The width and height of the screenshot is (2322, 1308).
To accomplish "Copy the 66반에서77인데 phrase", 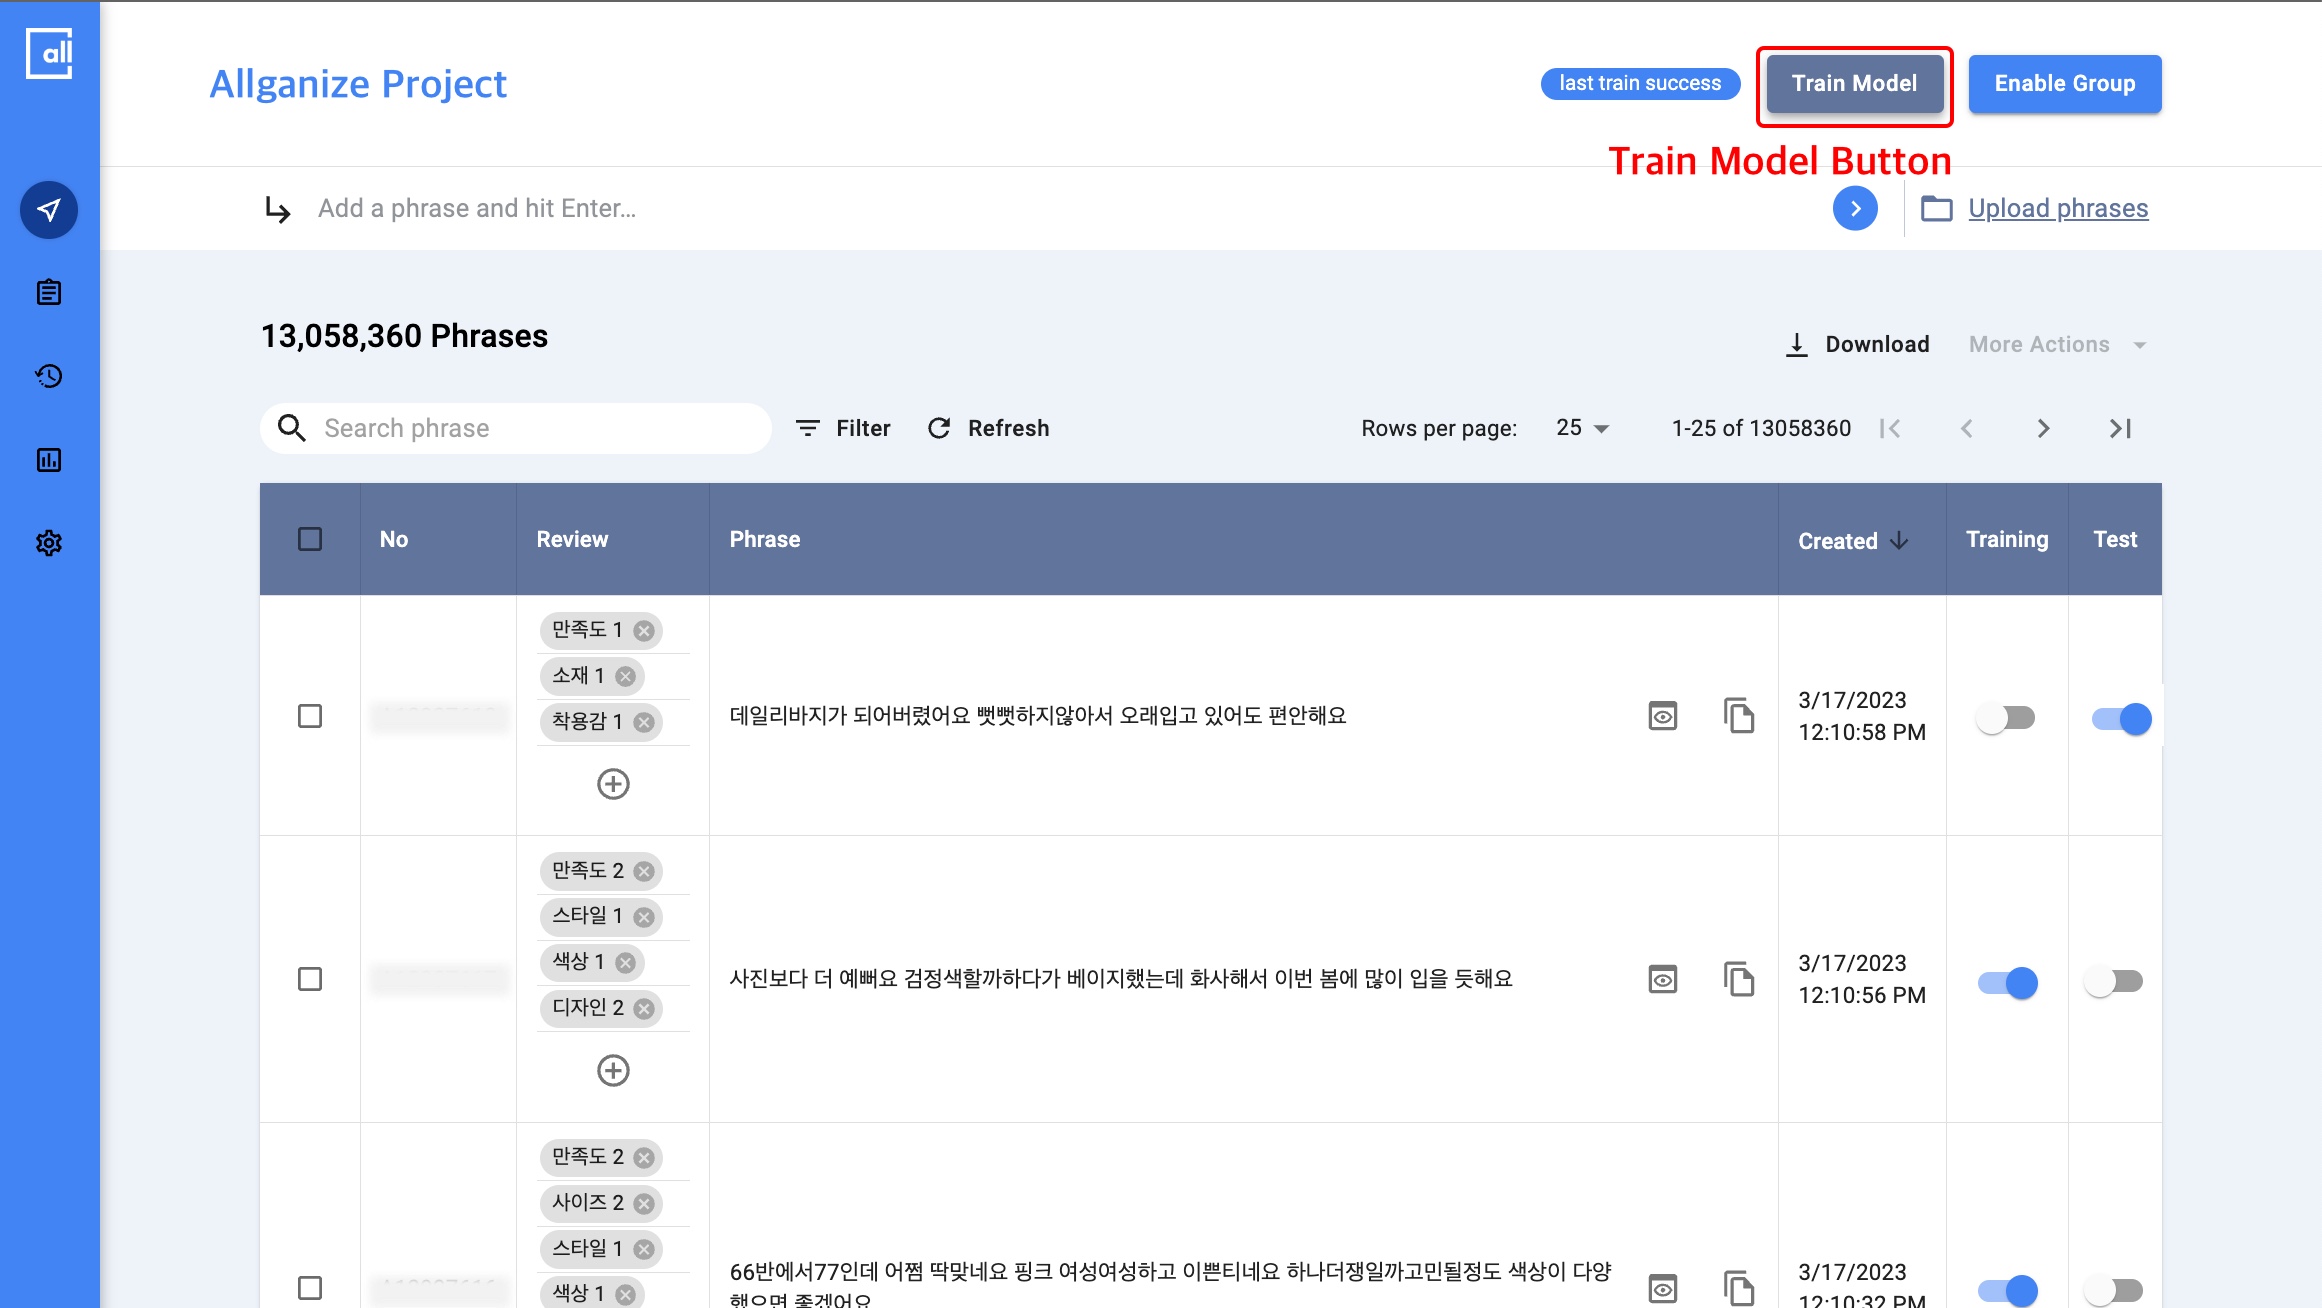I will [1739, 1288].
